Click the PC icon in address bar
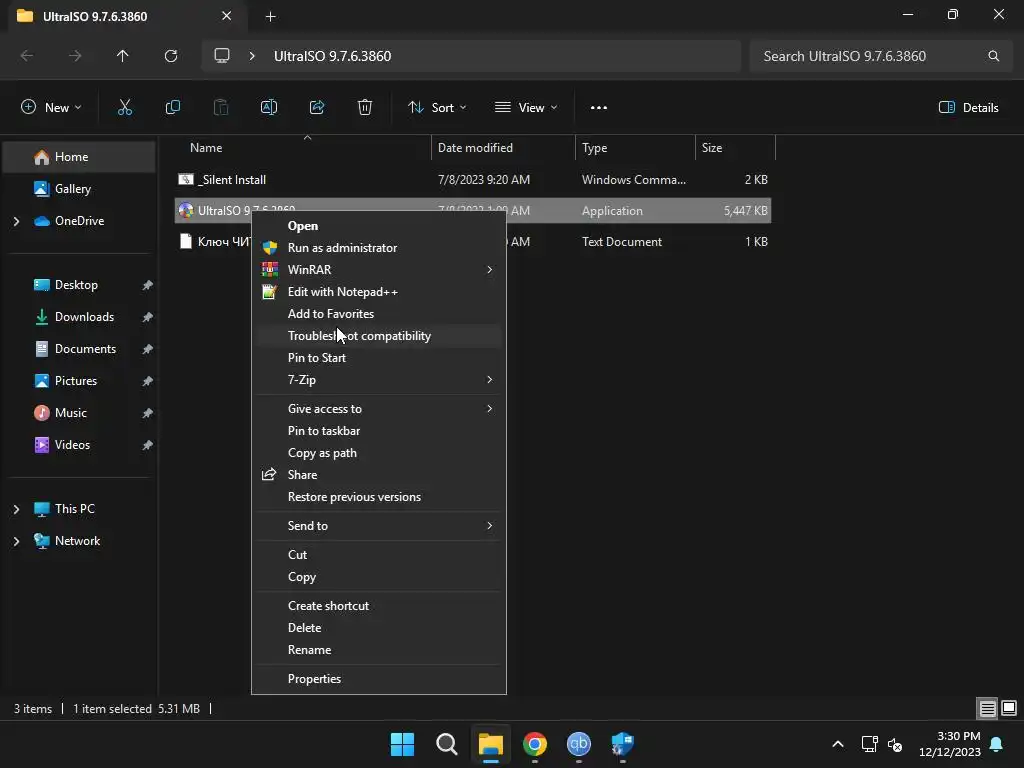Image resolution: width=1024 pixels, height=768 pixels. (222, 56)
